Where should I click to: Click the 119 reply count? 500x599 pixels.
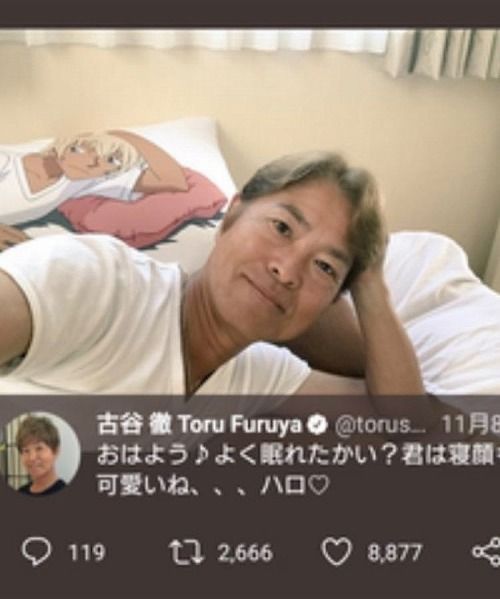pos(86,552)
